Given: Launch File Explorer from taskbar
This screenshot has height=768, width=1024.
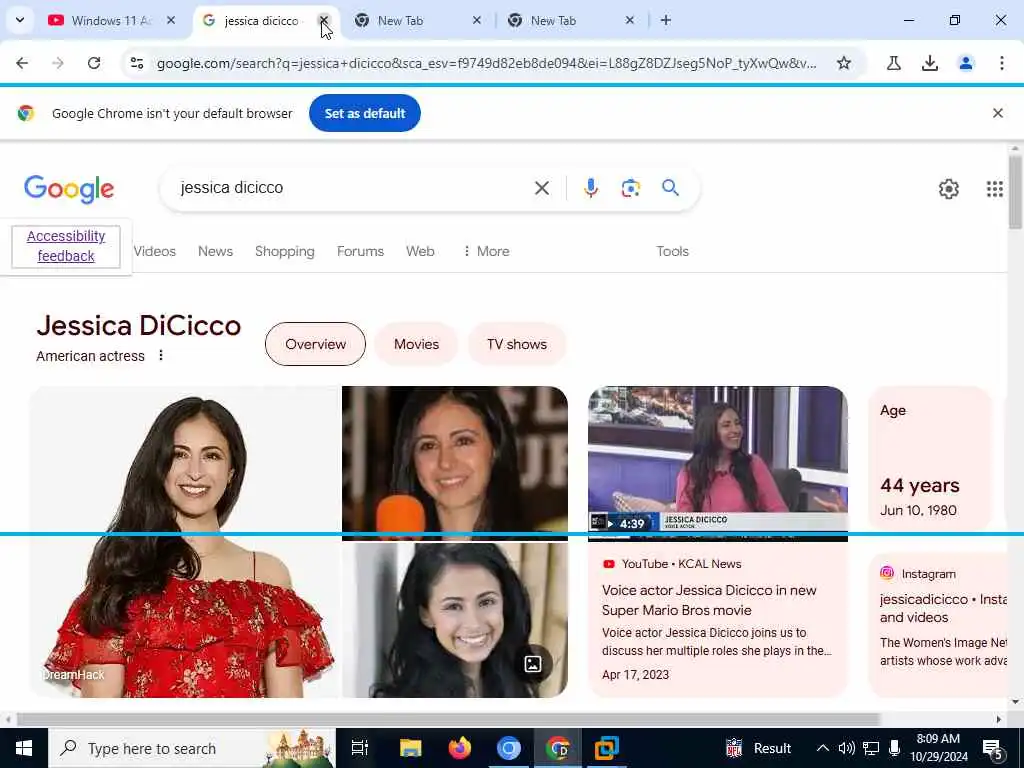Looking at the screenshot, I should click(411, 748).
